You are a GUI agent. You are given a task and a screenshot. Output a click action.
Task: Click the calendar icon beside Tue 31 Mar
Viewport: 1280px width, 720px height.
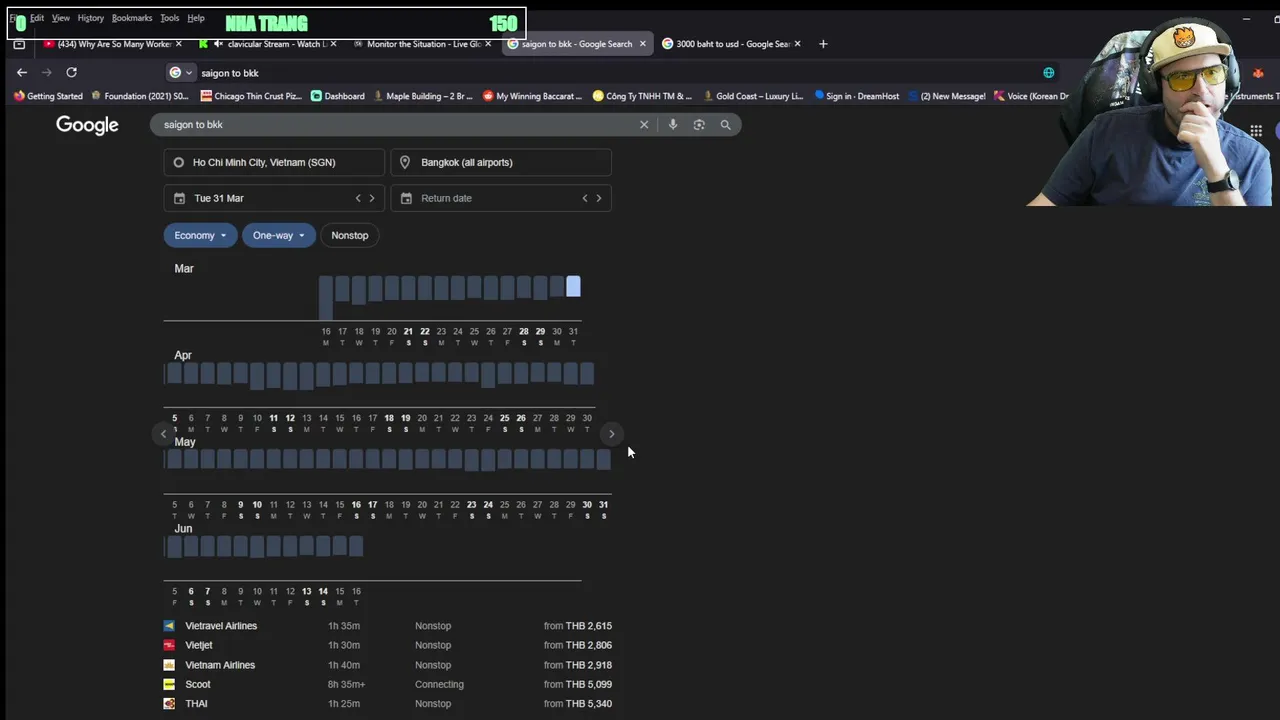pyautogui.click(x=179, y=198)
